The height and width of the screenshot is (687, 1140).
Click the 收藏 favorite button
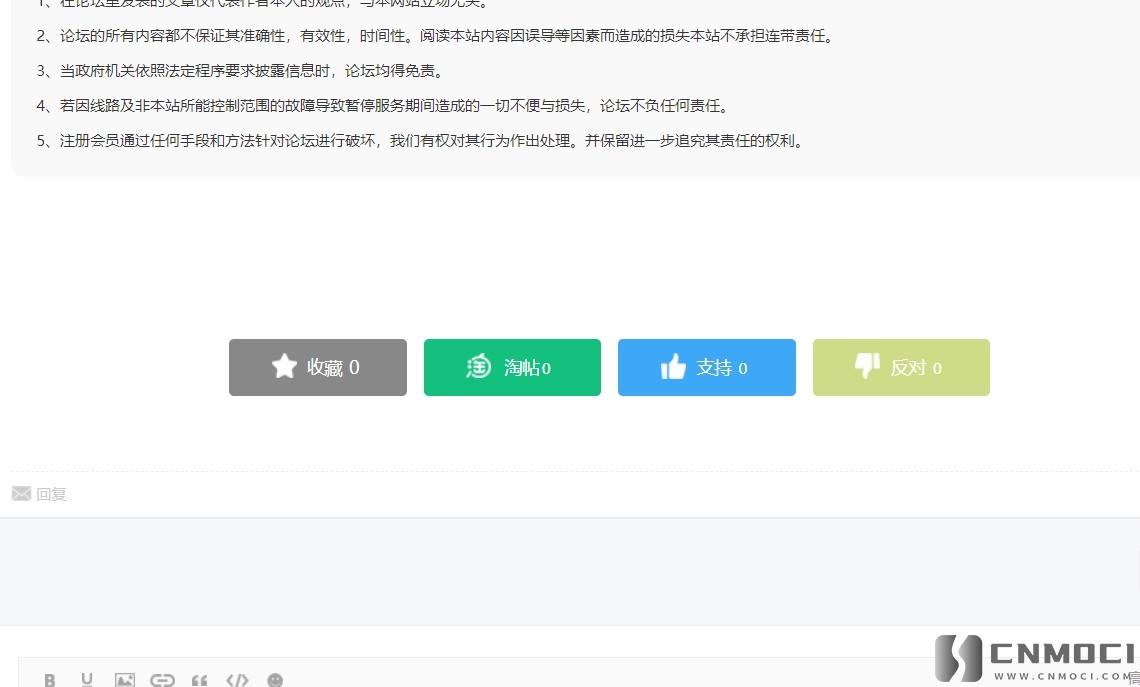[318, 367]
